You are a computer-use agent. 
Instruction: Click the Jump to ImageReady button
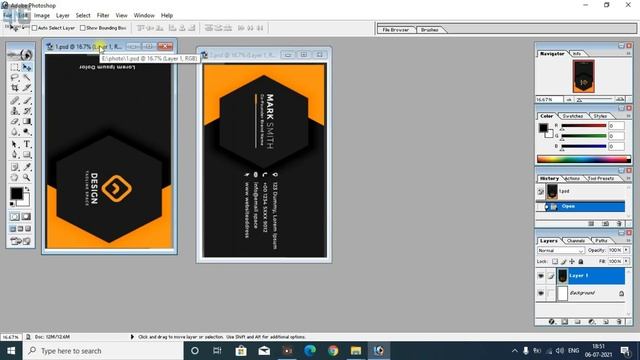pyautogui.click(x=20, y=241)
